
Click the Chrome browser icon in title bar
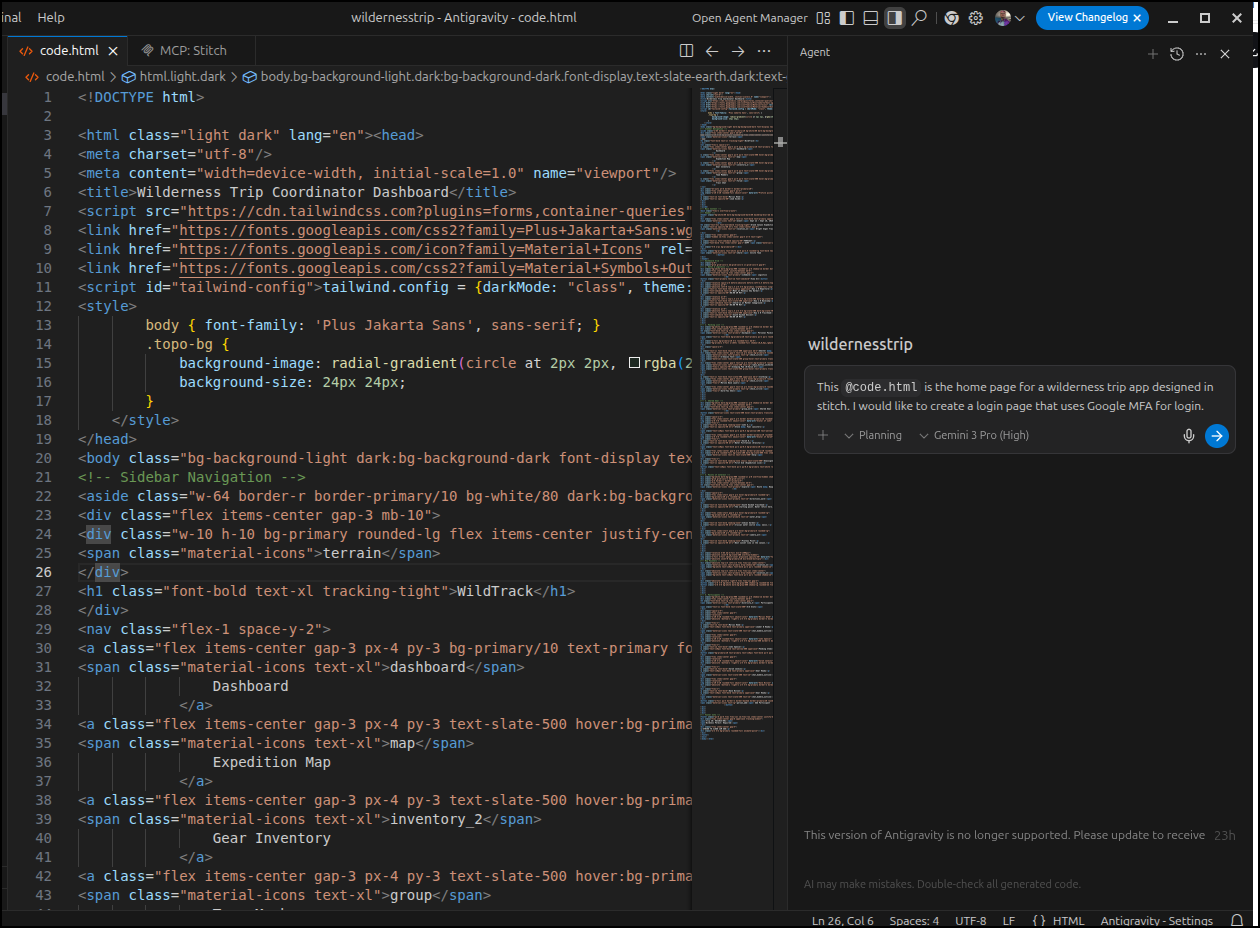(x=951, y=18)
